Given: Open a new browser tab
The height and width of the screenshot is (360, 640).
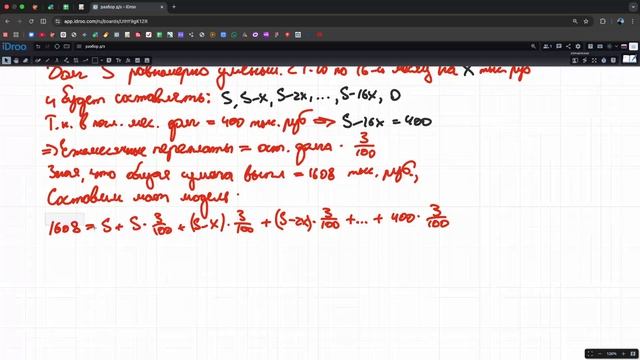Looking at the screenshot, I should click(174, 7).
